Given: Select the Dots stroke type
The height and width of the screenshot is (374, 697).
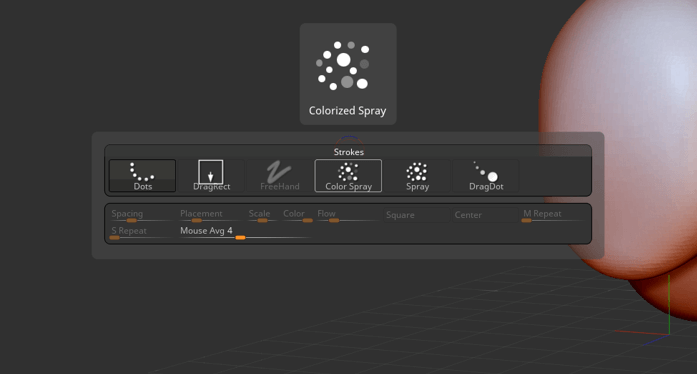Looking at the screenshot, I should pos(142,176).
